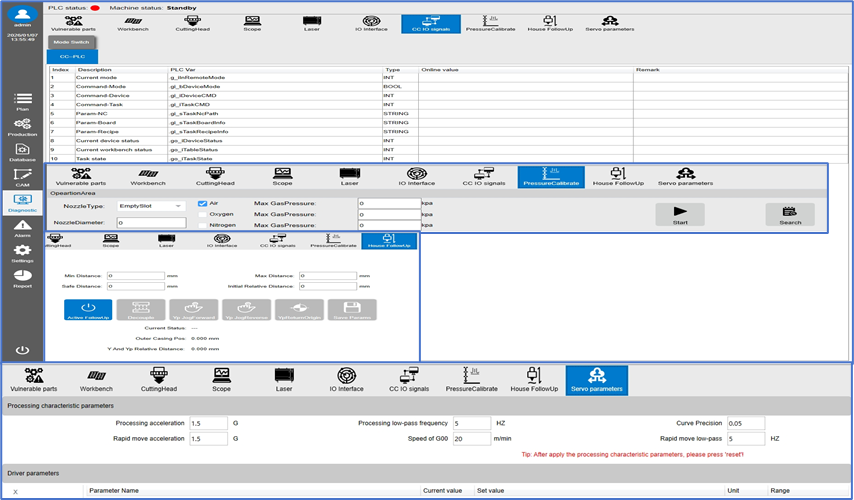Click the power icon in the sidebar
854x500 pixels.
(22, 350)
